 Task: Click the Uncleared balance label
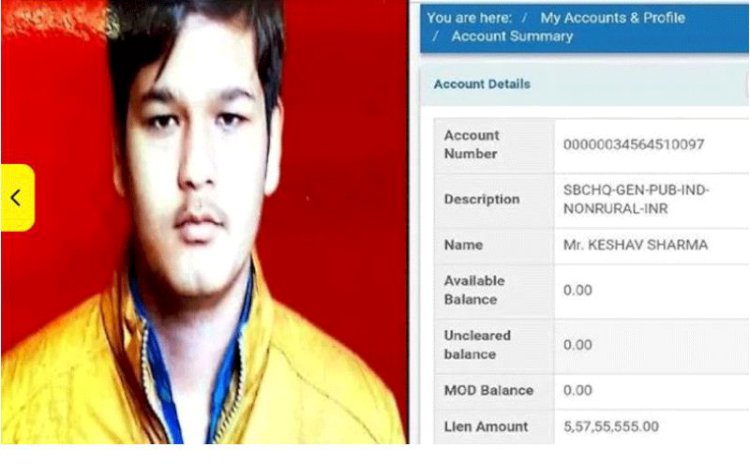pyautogui.click(x=477, y=345)
